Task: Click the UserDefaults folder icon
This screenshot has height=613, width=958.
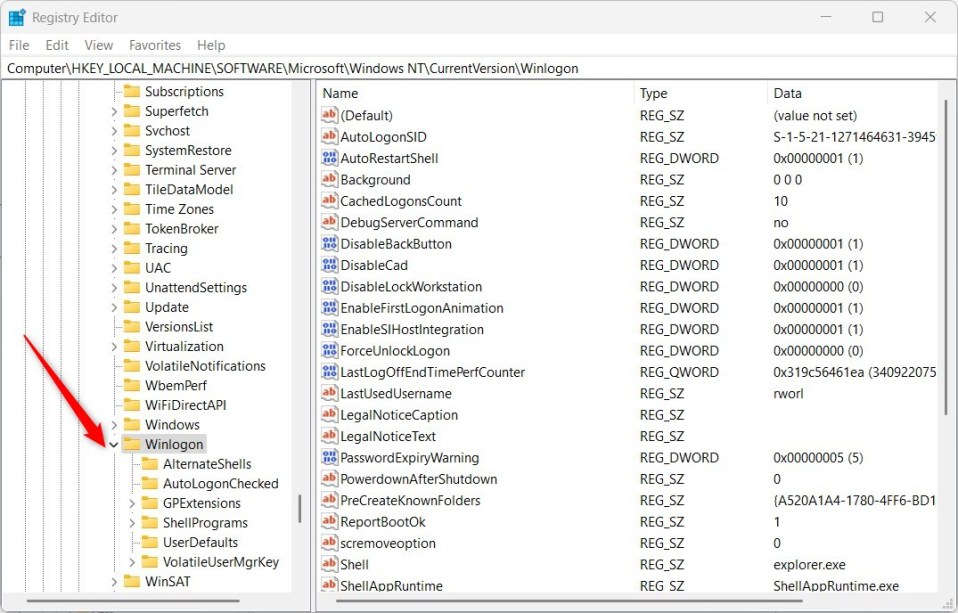Action: pos(150,542)
